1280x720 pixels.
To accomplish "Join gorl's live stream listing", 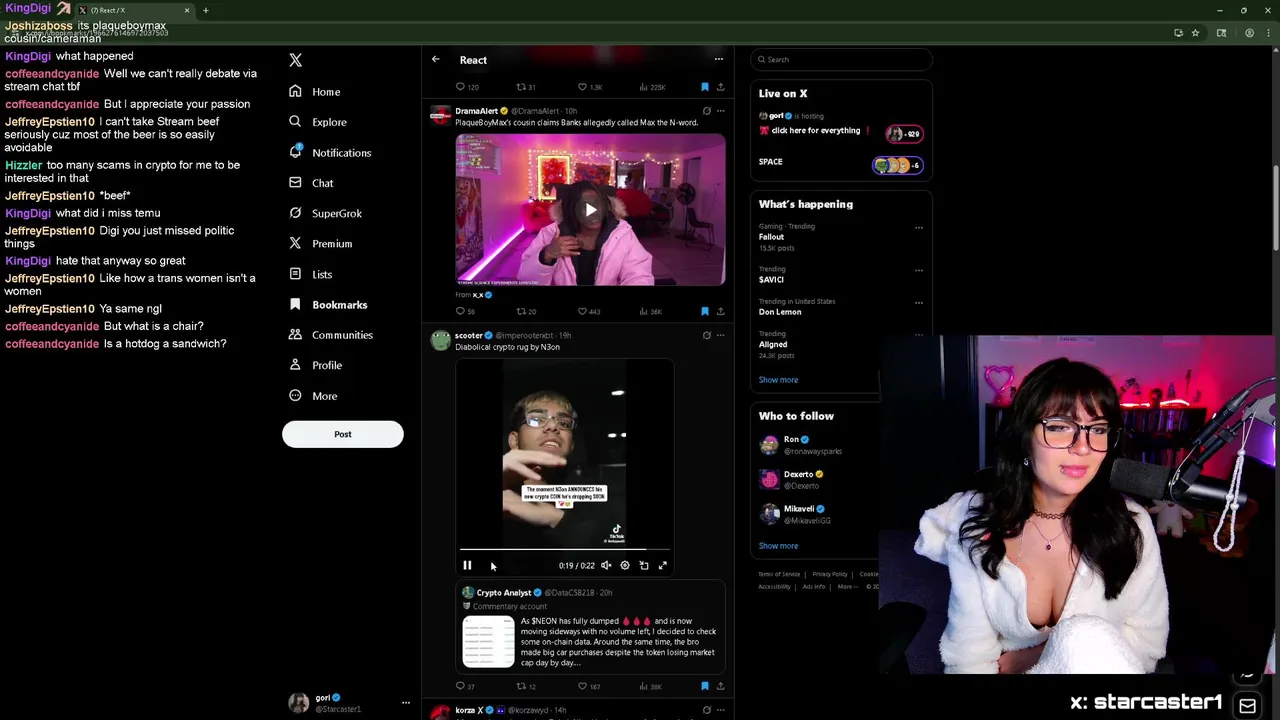I will click(x=841, y=126).
